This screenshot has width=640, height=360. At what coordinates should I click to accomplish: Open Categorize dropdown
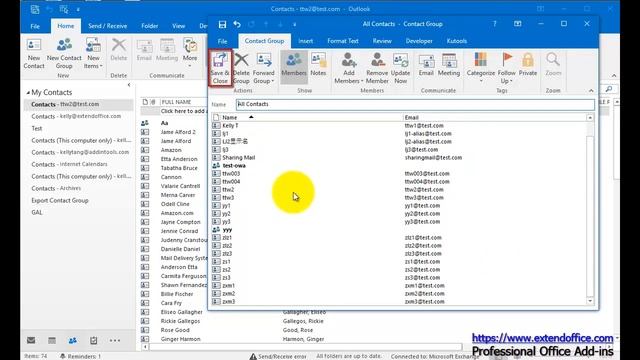[x=480, y=68]
